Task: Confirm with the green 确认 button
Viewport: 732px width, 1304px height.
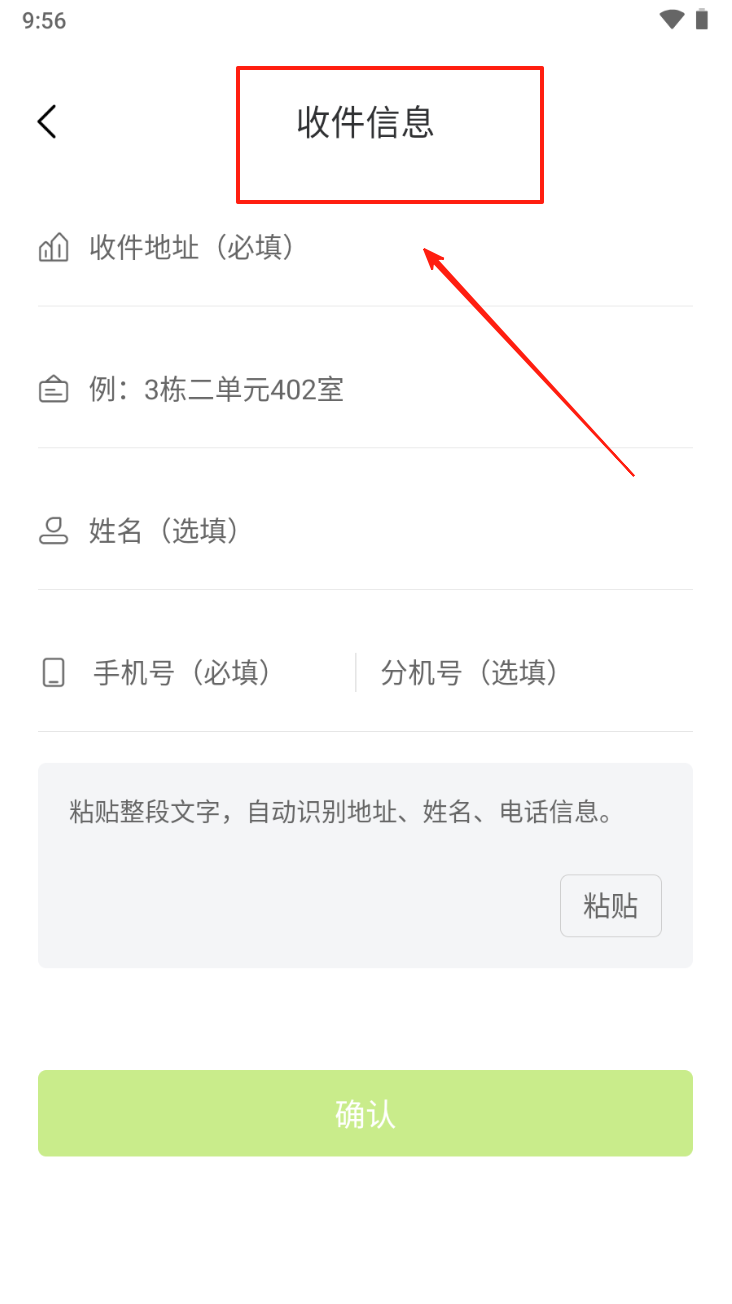Action: pos(365,1113)
